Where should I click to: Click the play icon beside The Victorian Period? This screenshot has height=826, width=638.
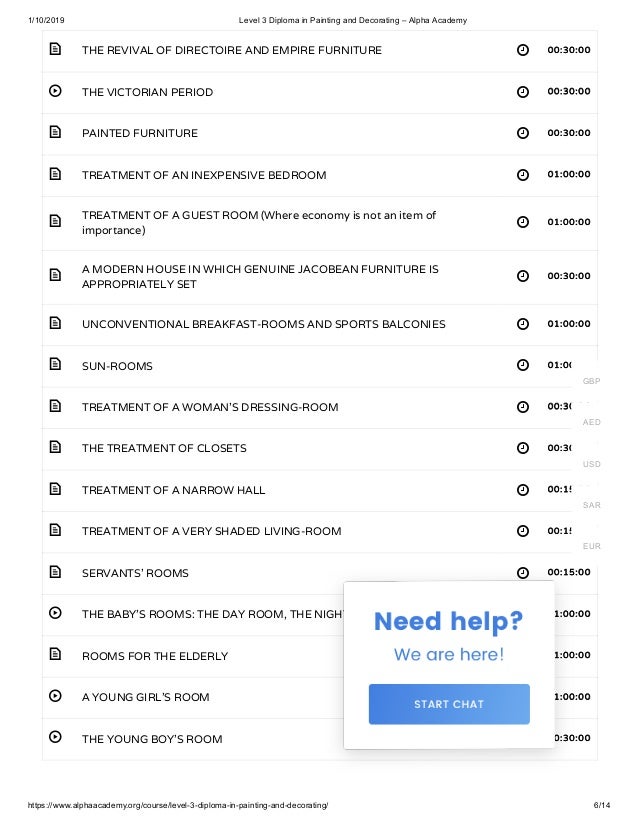coord(55,91)
